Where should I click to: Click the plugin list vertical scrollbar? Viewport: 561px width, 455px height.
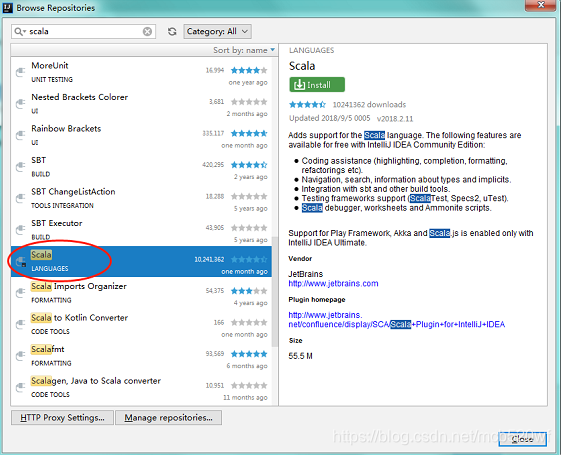(x=275, y=292)
